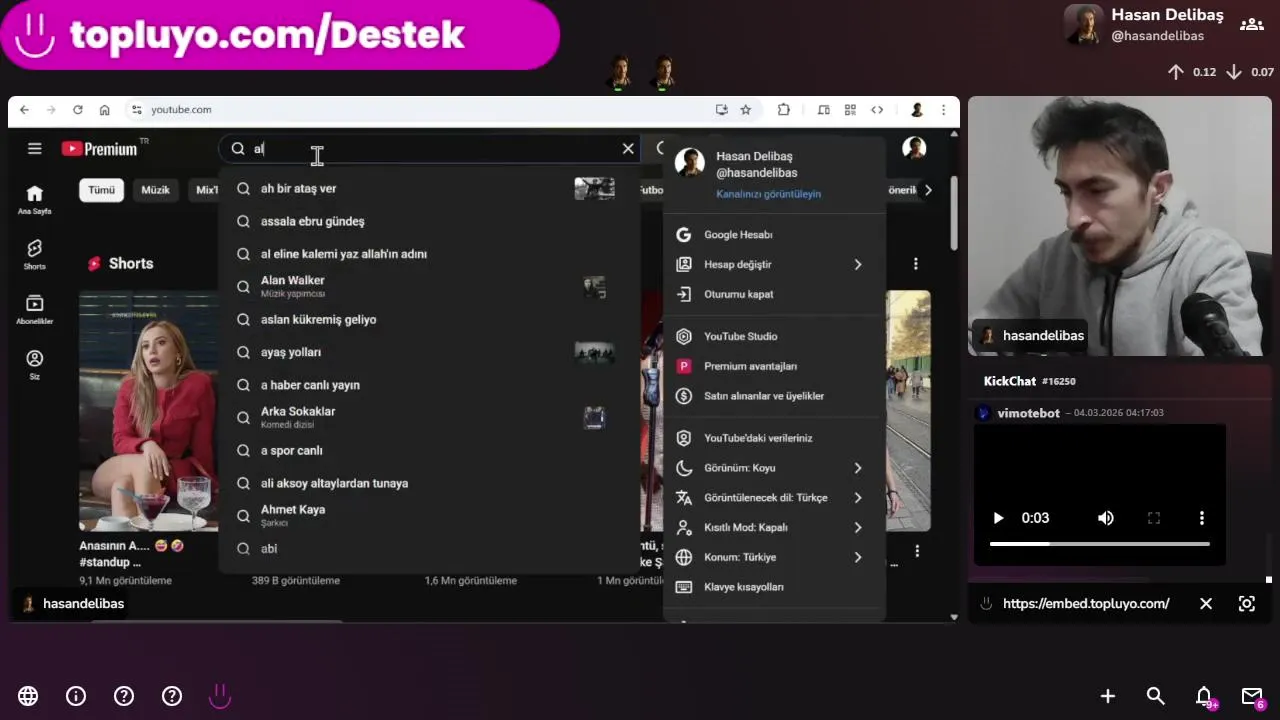Select the Mix filter chip

pyautogui.click(x=204, y=190)
